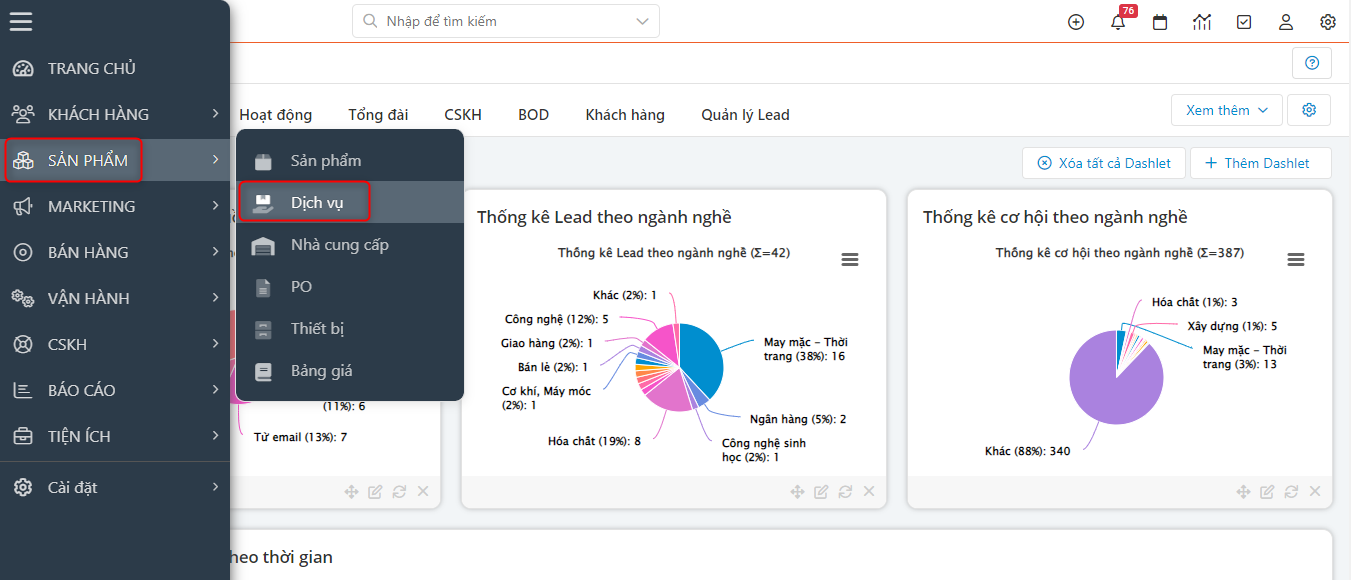Switch to the Tổng đài tab
Screen dimensions: 1351x580
pos(378,115)
